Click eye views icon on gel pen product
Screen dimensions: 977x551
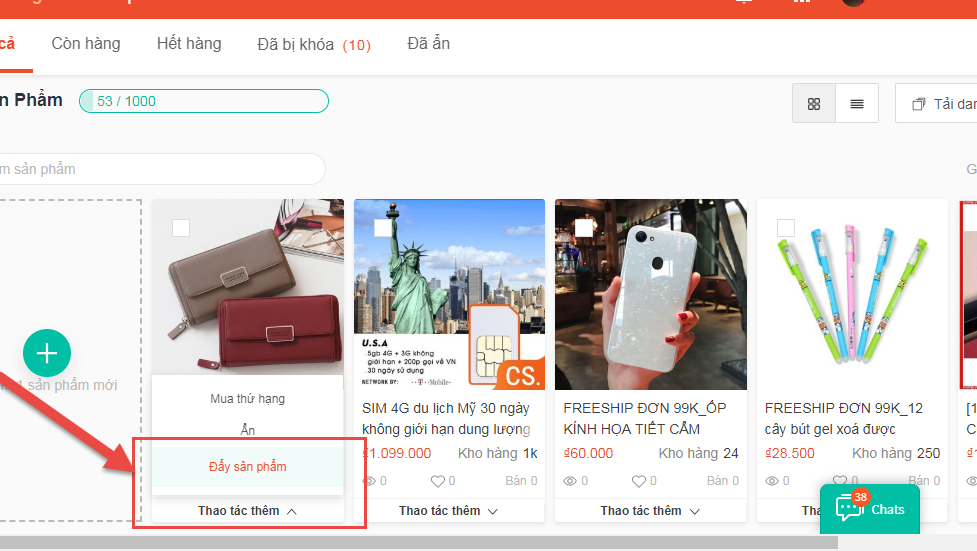(773, 481)
